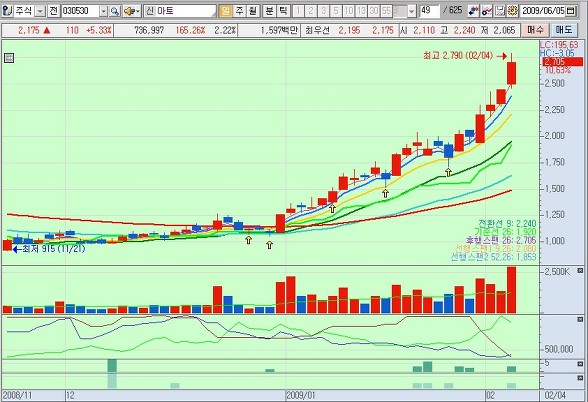
Task: Click the 선행스팬2 52,26: 1,853 legend
Action: click(494, 257)
